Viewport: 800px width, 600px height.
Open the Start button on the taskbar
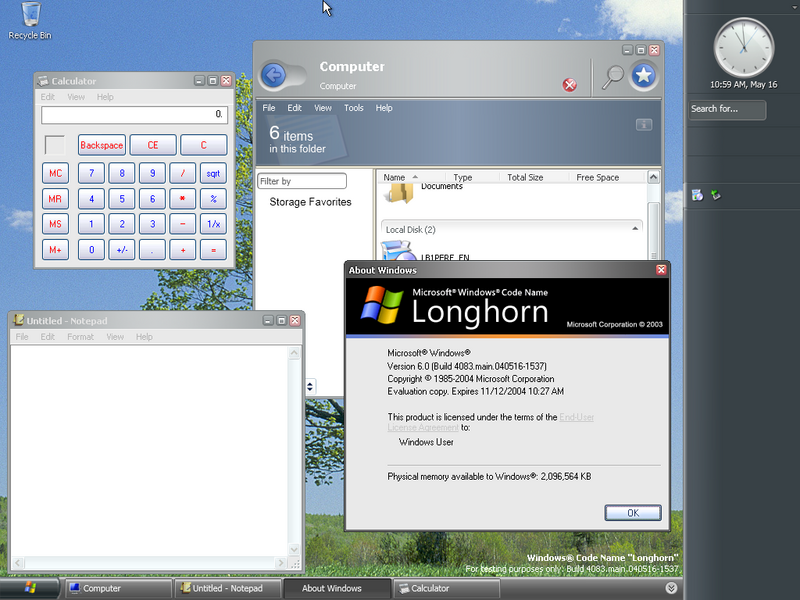point(30,588)
